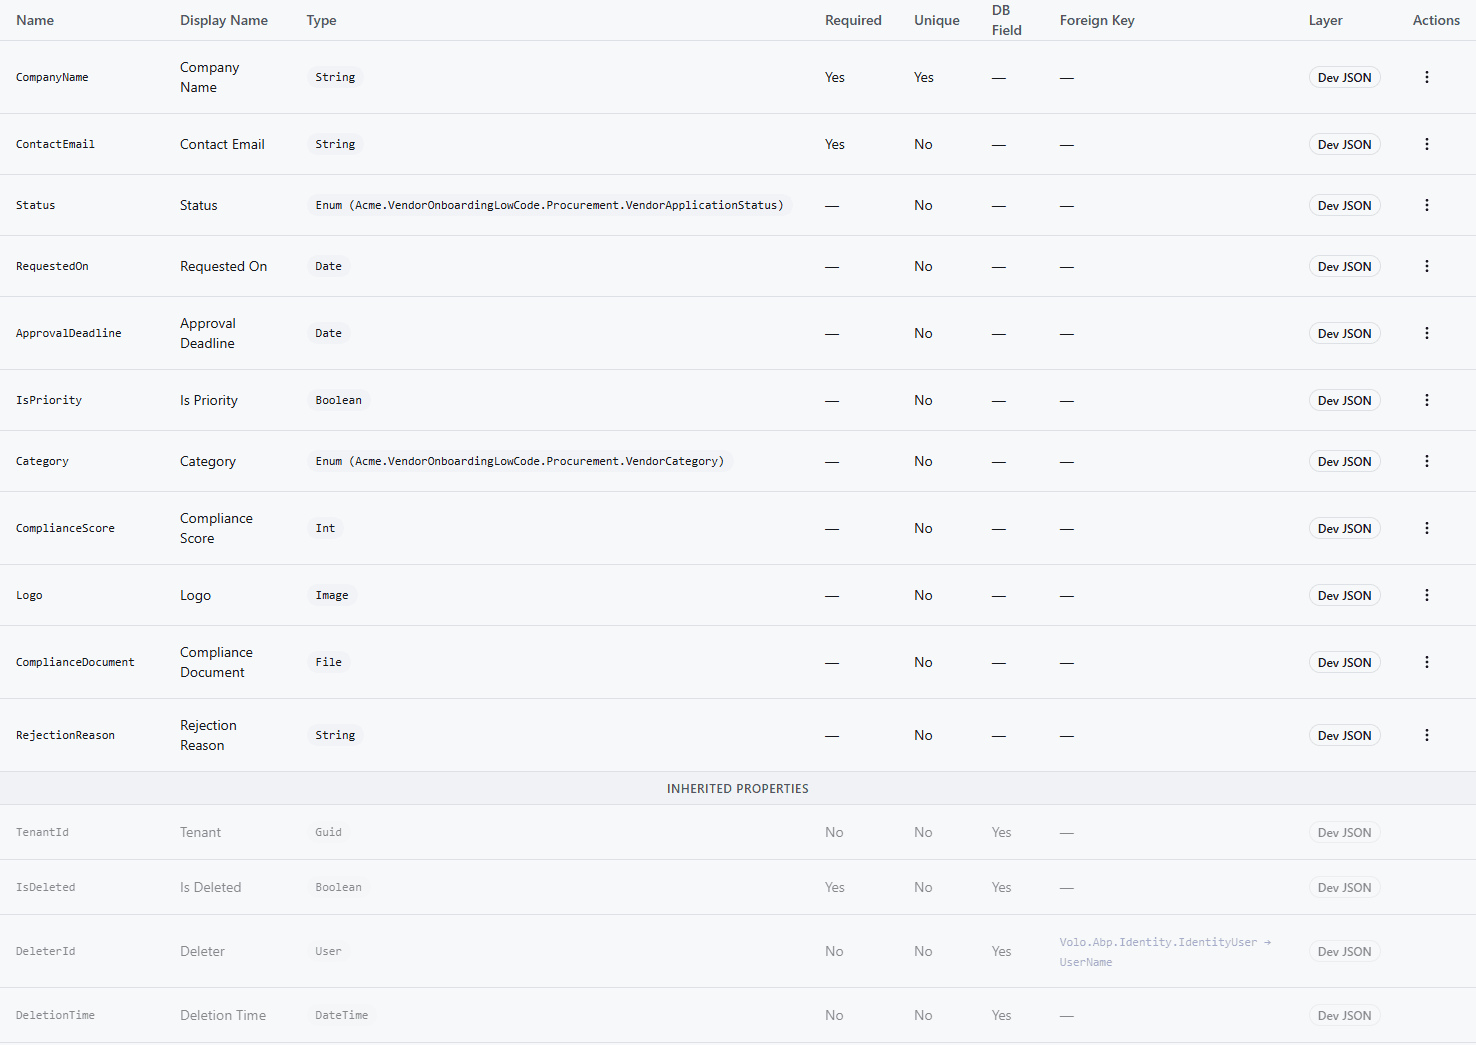Click the Layer column header
1476x1045 pixels.
pyautogui.click(x=1325, y=20)
